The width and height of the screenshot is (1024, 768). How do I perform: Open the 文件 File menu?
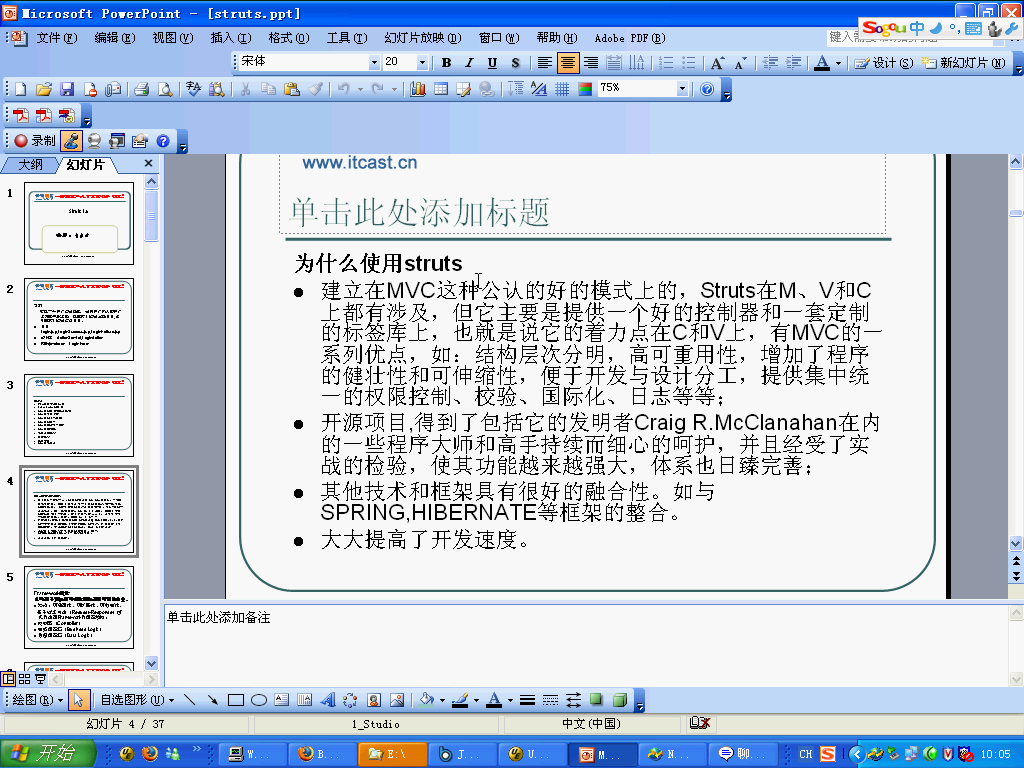coord(57,38)
